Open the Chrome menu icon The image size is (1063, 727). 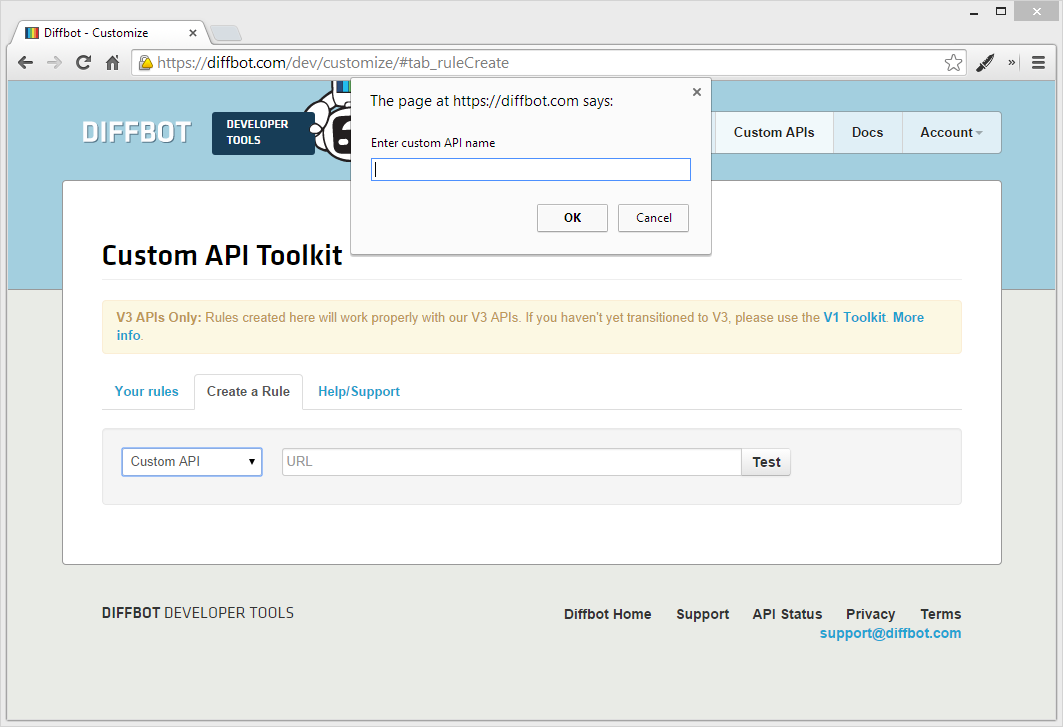coord(1038,62)
